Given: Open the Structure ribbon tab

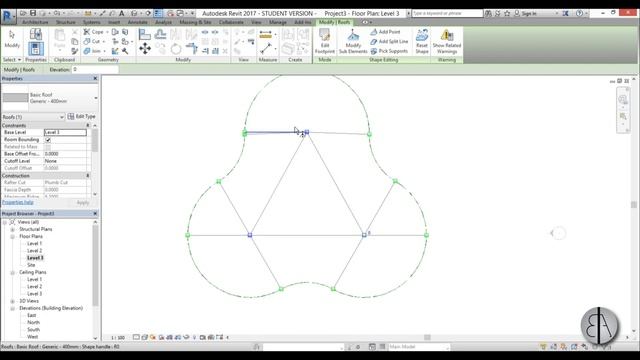Looking at the screenshot, I should [66, 22].
